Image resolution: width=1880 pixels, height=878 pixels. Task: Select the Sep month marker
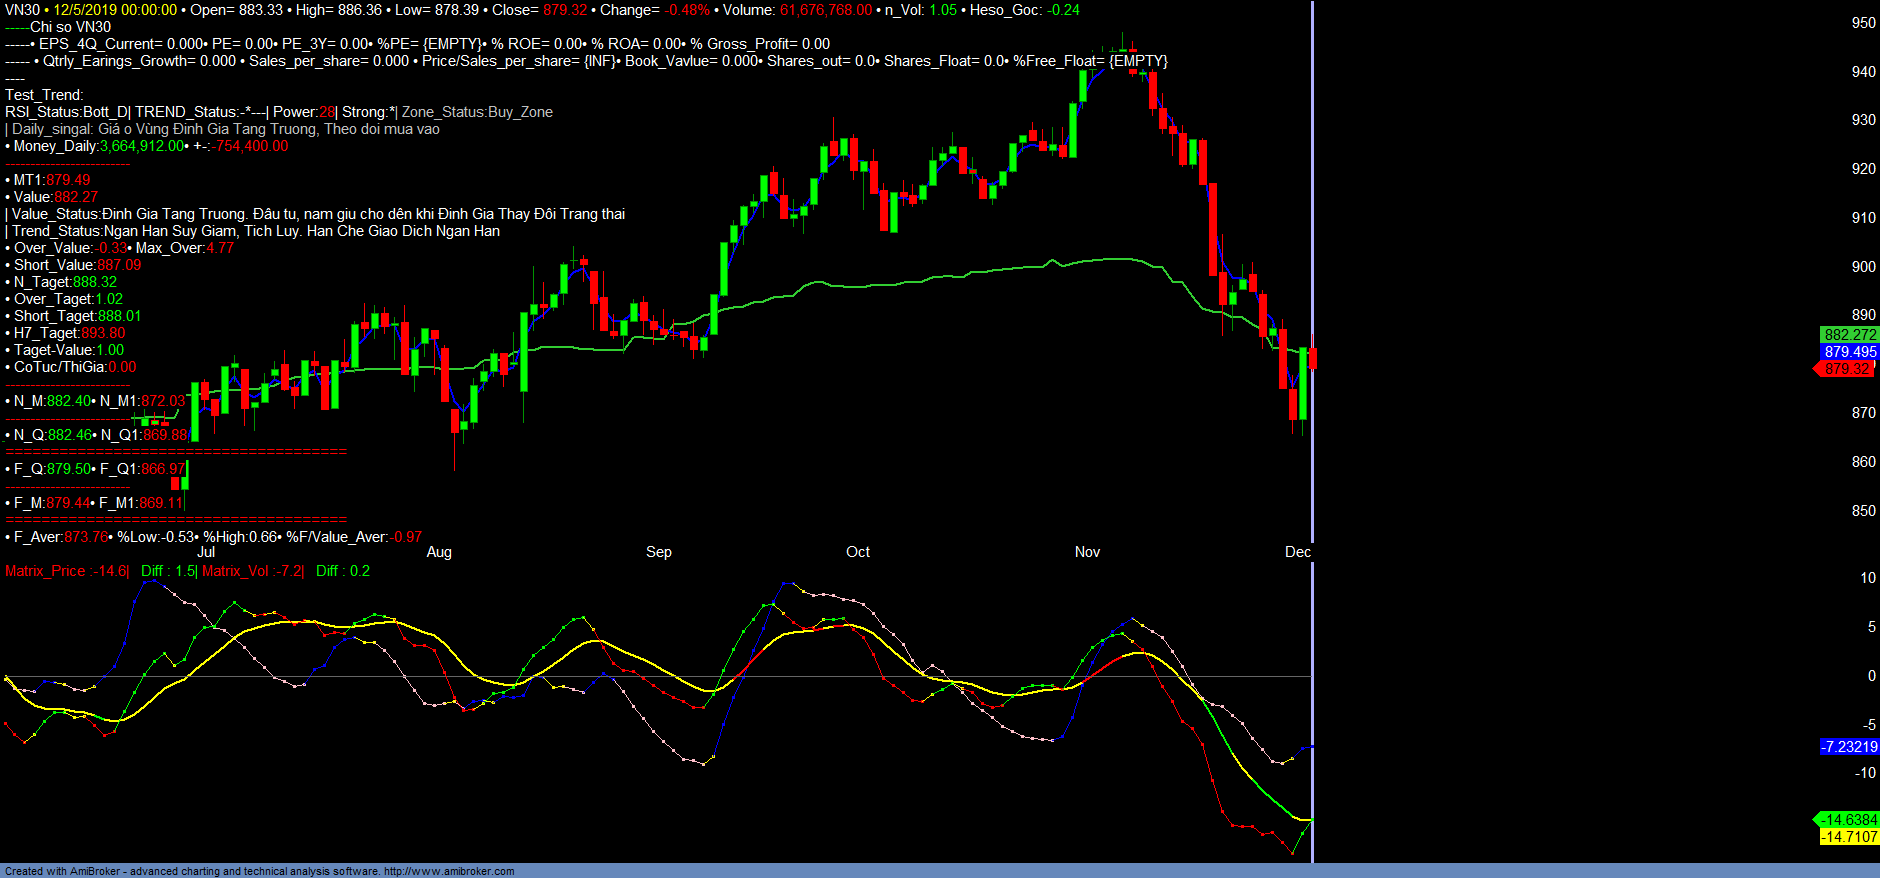point(659,552)
